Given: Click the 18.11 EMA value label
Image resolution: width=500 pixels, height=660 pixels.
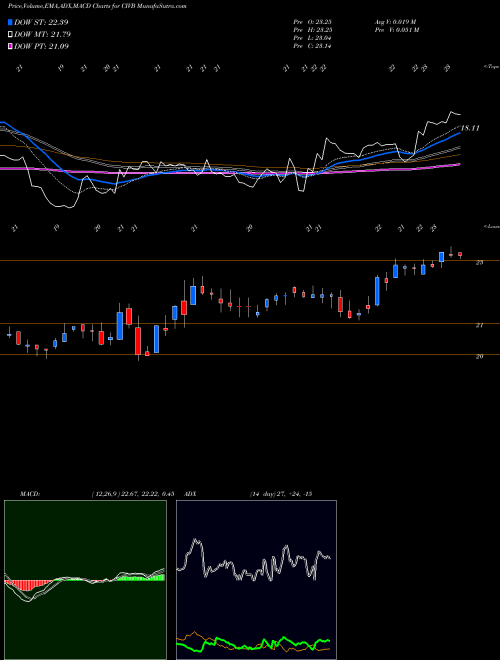Looking at the screenshot, I should click(470, 128).
